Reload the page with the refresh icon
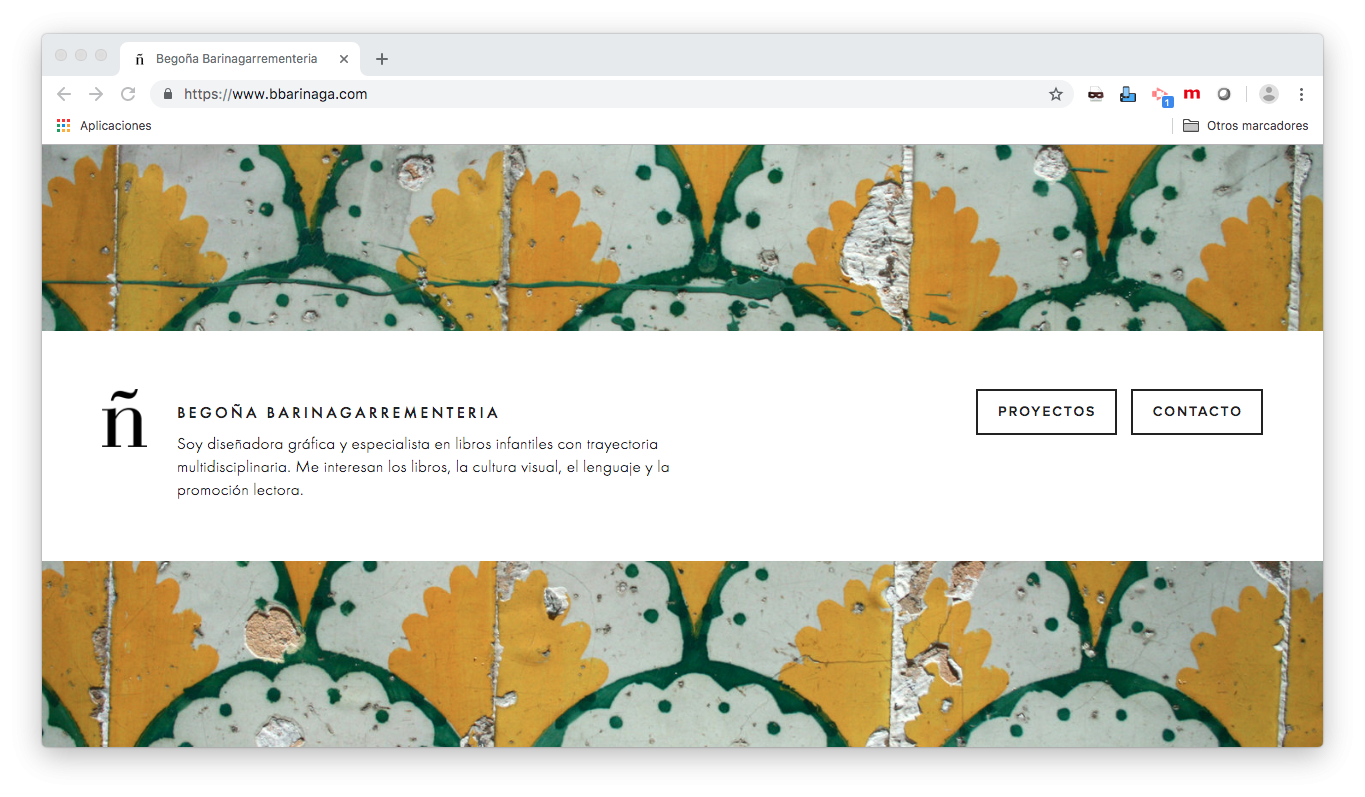 (128, 94)
